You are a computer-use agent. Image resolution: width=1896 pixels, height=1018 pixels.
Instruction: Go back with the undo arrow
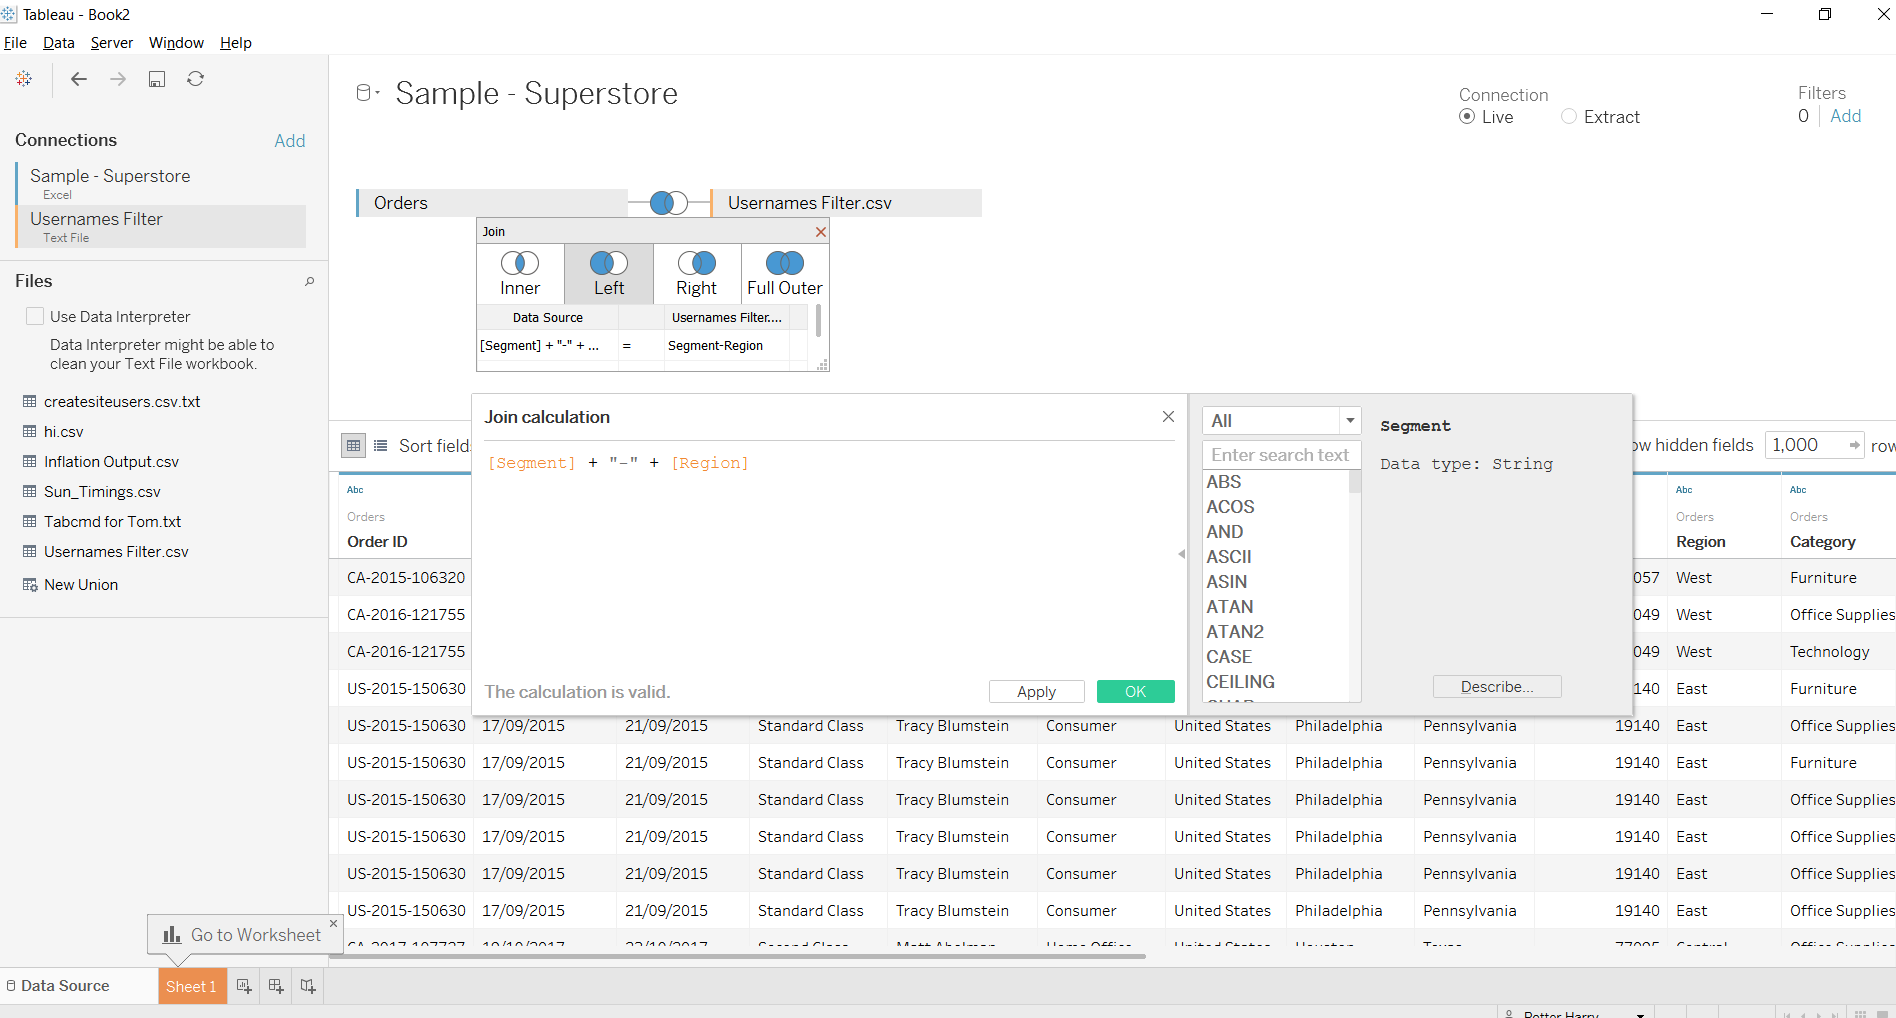pos(79,79)
